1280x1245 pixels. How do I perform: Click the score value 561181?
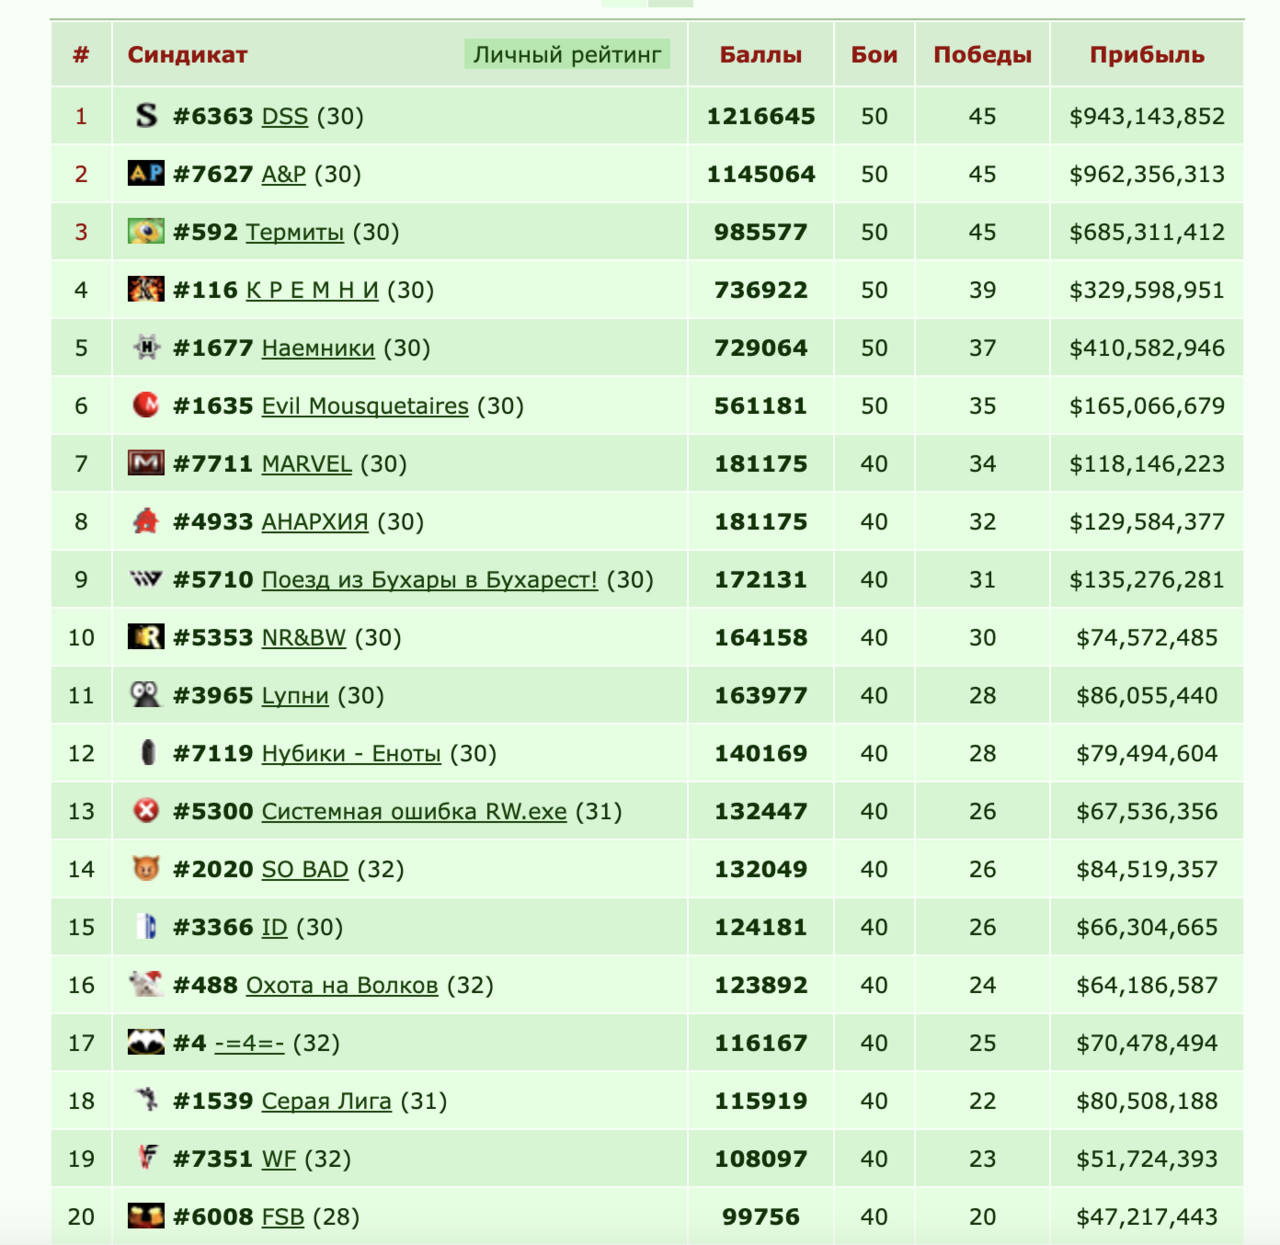[x=761, y=406]
